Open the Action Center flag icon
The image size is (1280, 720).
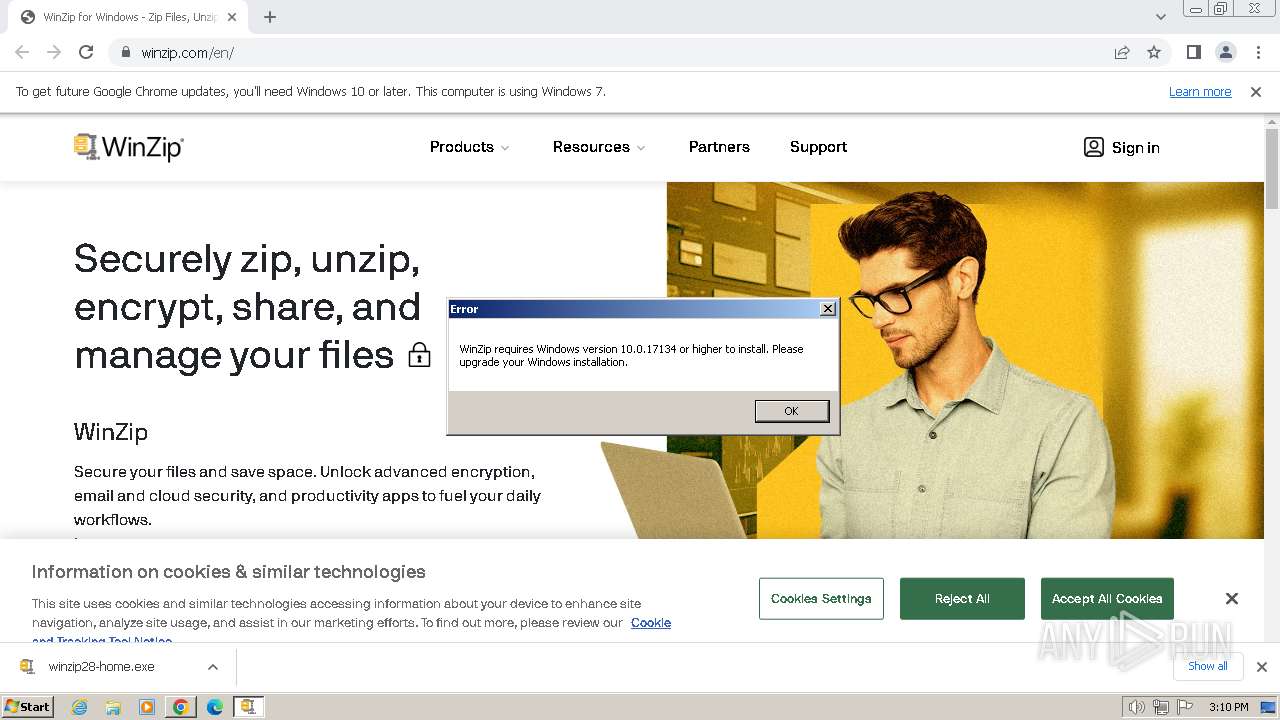click(x=1184, y=707)
